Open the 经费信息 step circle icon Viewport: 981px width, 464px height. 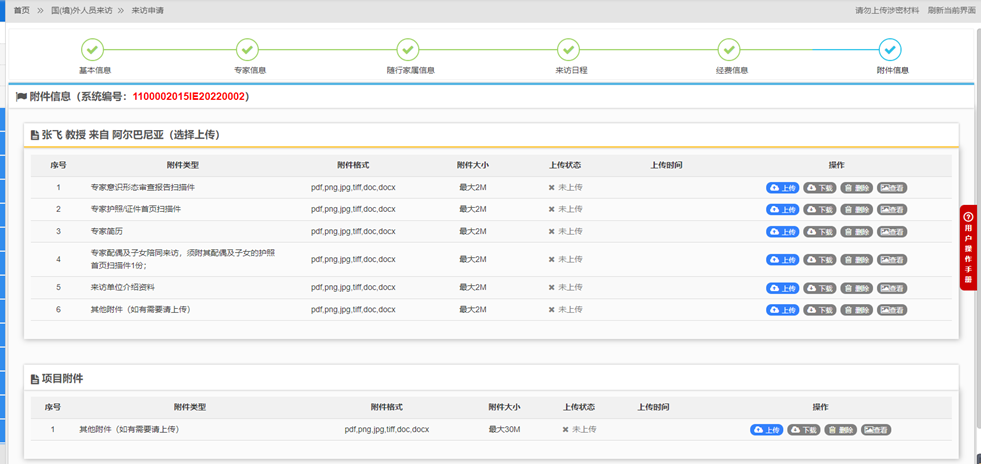[729, 49]
